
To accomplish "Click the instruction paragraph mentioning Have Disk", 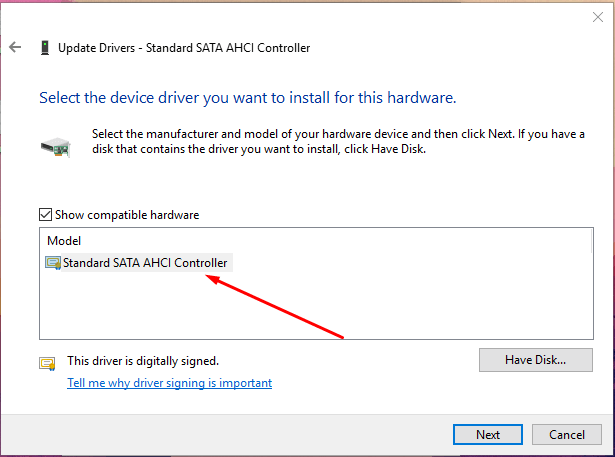I will (x=338, y=141).
